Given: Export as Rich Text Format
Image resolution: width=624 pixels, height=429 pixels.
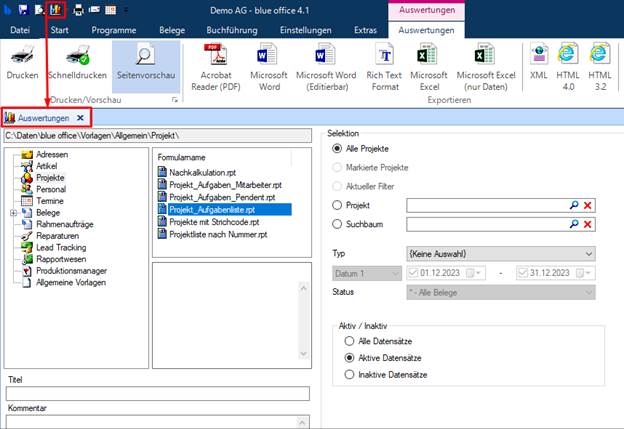Looking at the screenshot, I should point(384,67).
